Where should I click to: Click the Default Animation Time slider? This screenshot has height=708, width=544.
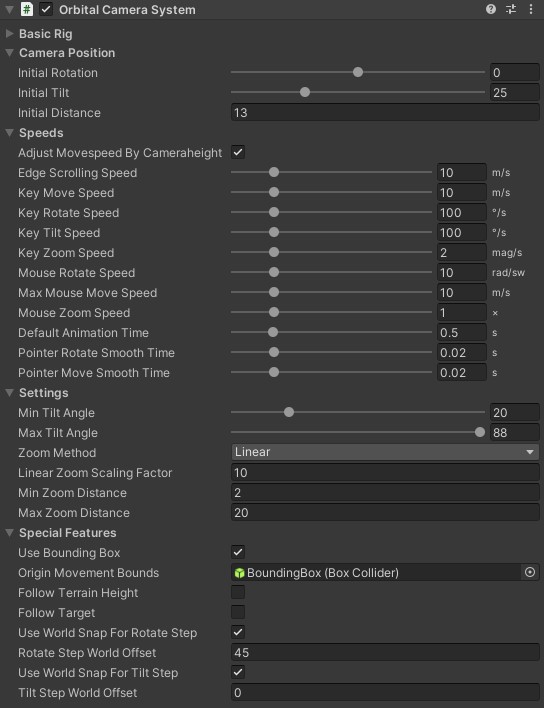(331, 332)
